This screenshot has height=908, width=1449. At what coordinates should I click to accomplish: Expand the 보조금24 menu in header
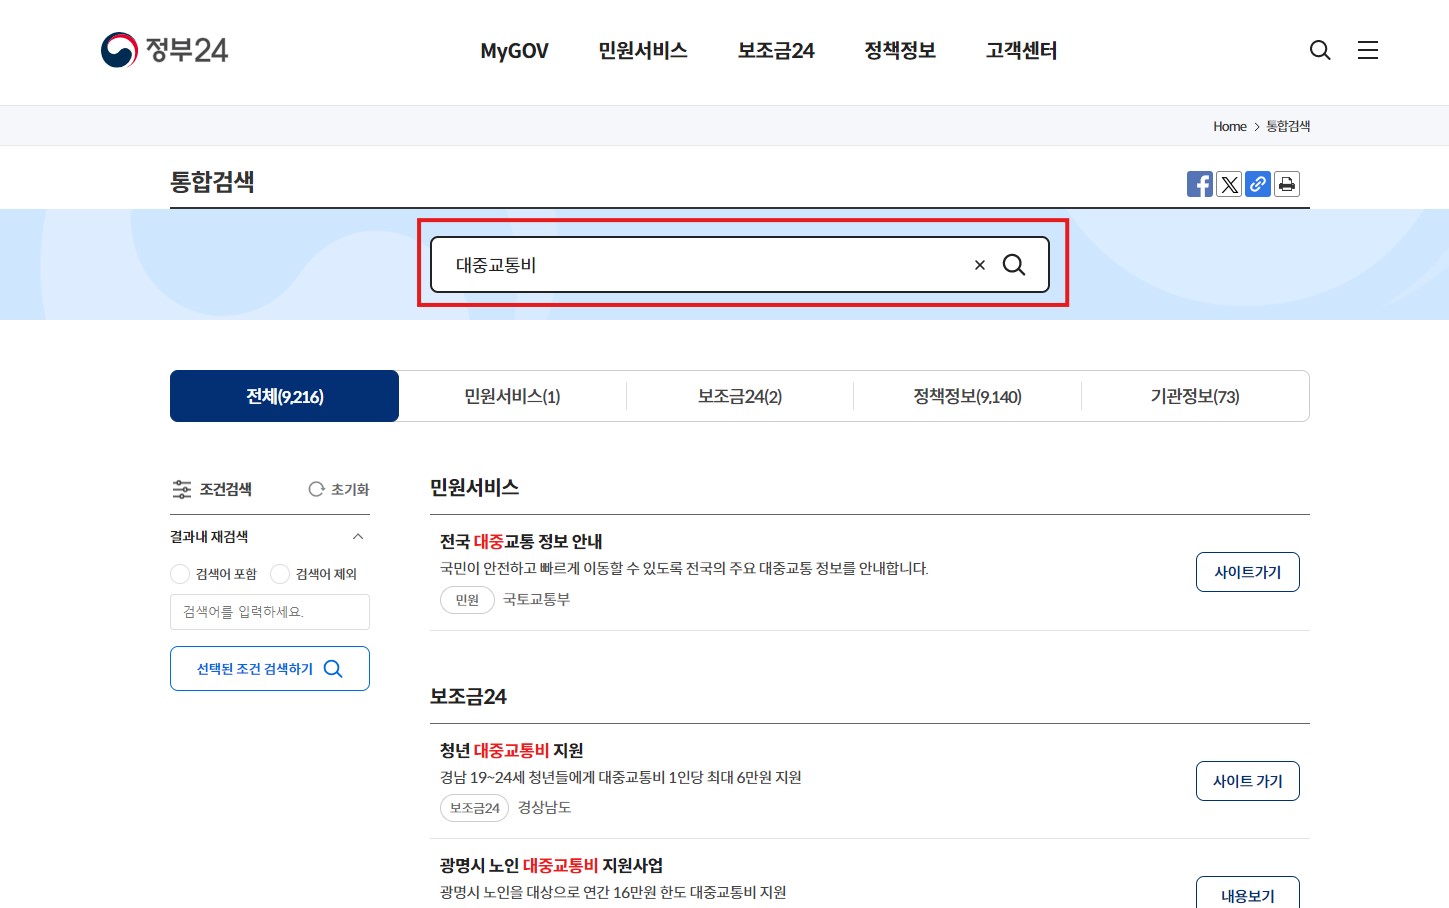(x=775, y=50)
